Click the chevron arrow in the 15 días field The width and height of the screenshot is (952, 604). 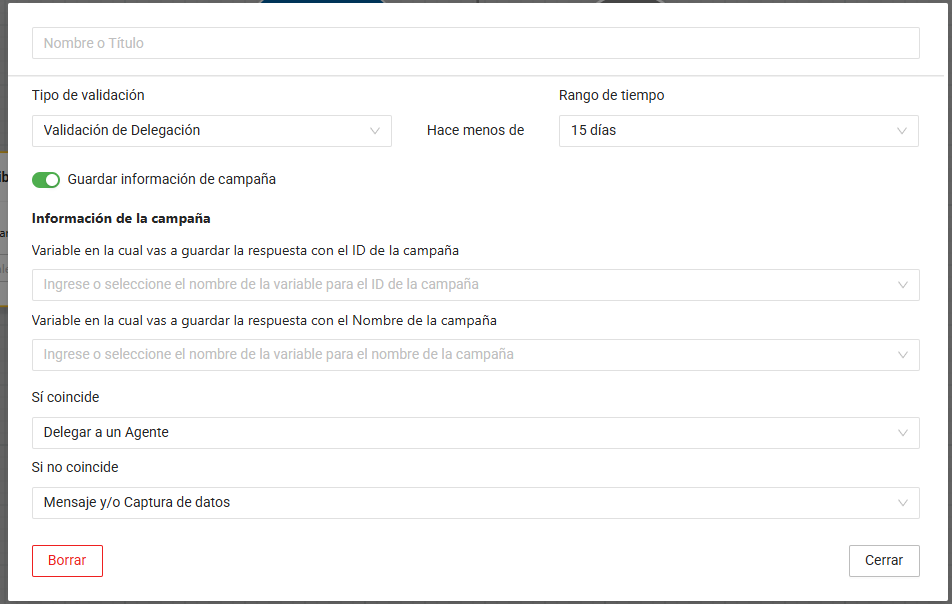coord(902,131)
